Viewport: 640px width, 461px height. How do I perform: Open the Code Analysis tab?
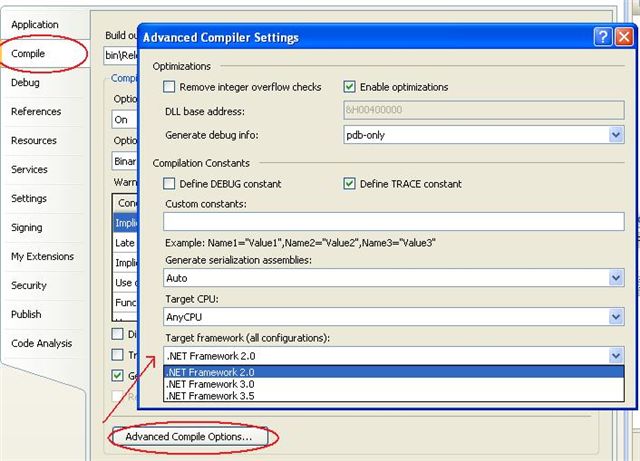42,343
